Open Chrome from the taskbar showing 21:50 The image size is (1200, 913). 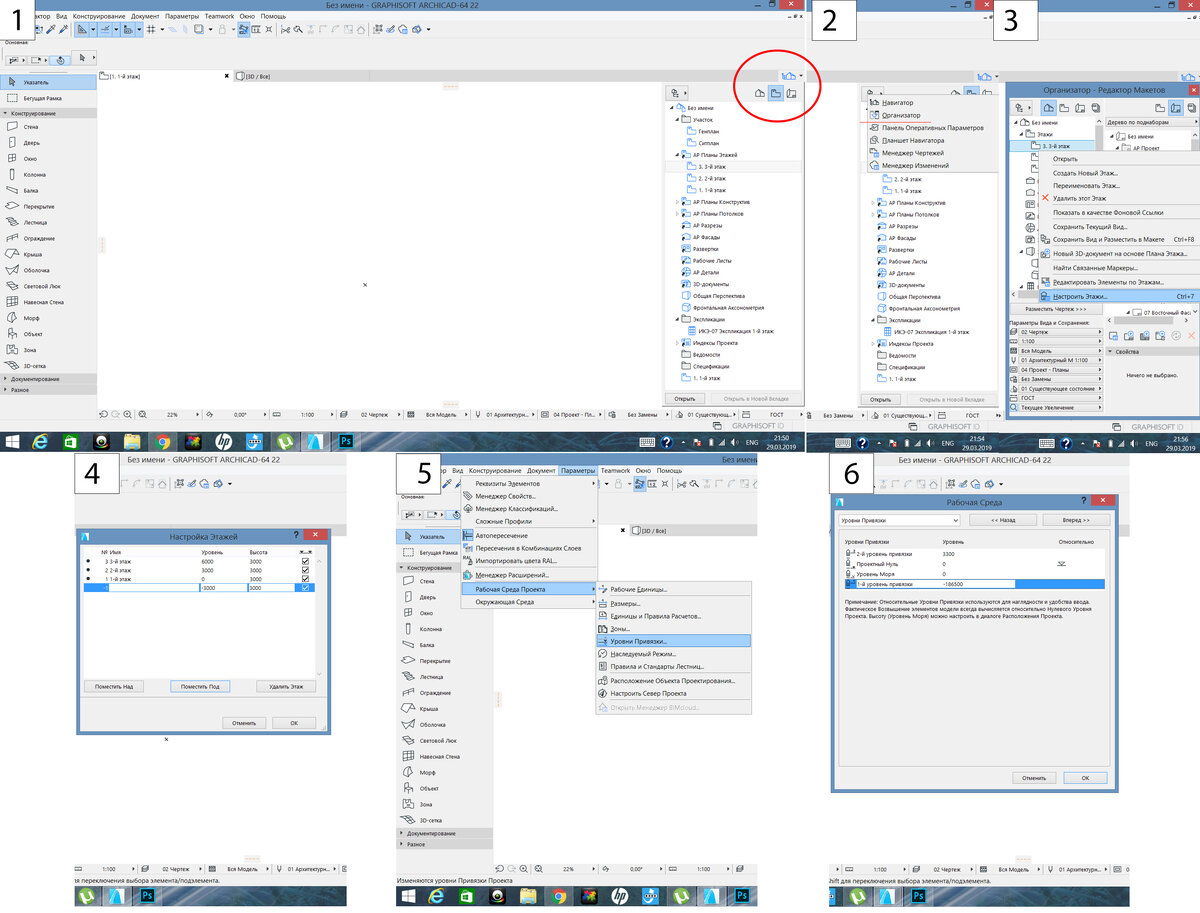163,441
